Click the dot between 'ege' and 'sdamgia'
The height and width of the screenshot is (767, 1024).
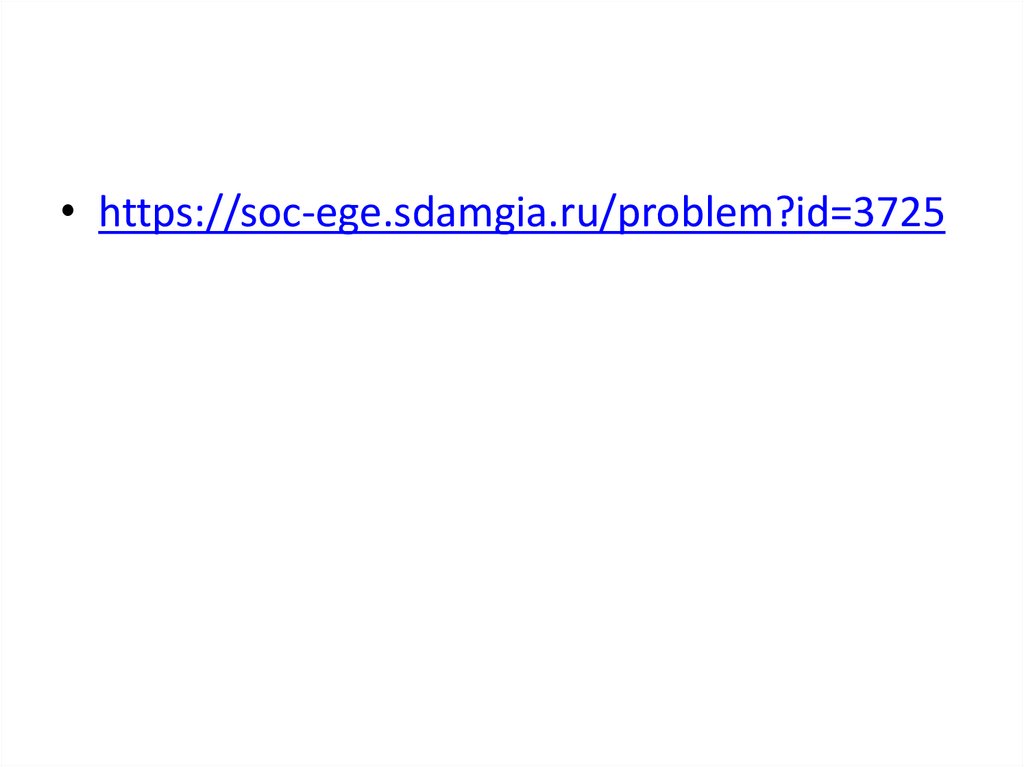tap(388, 225)
